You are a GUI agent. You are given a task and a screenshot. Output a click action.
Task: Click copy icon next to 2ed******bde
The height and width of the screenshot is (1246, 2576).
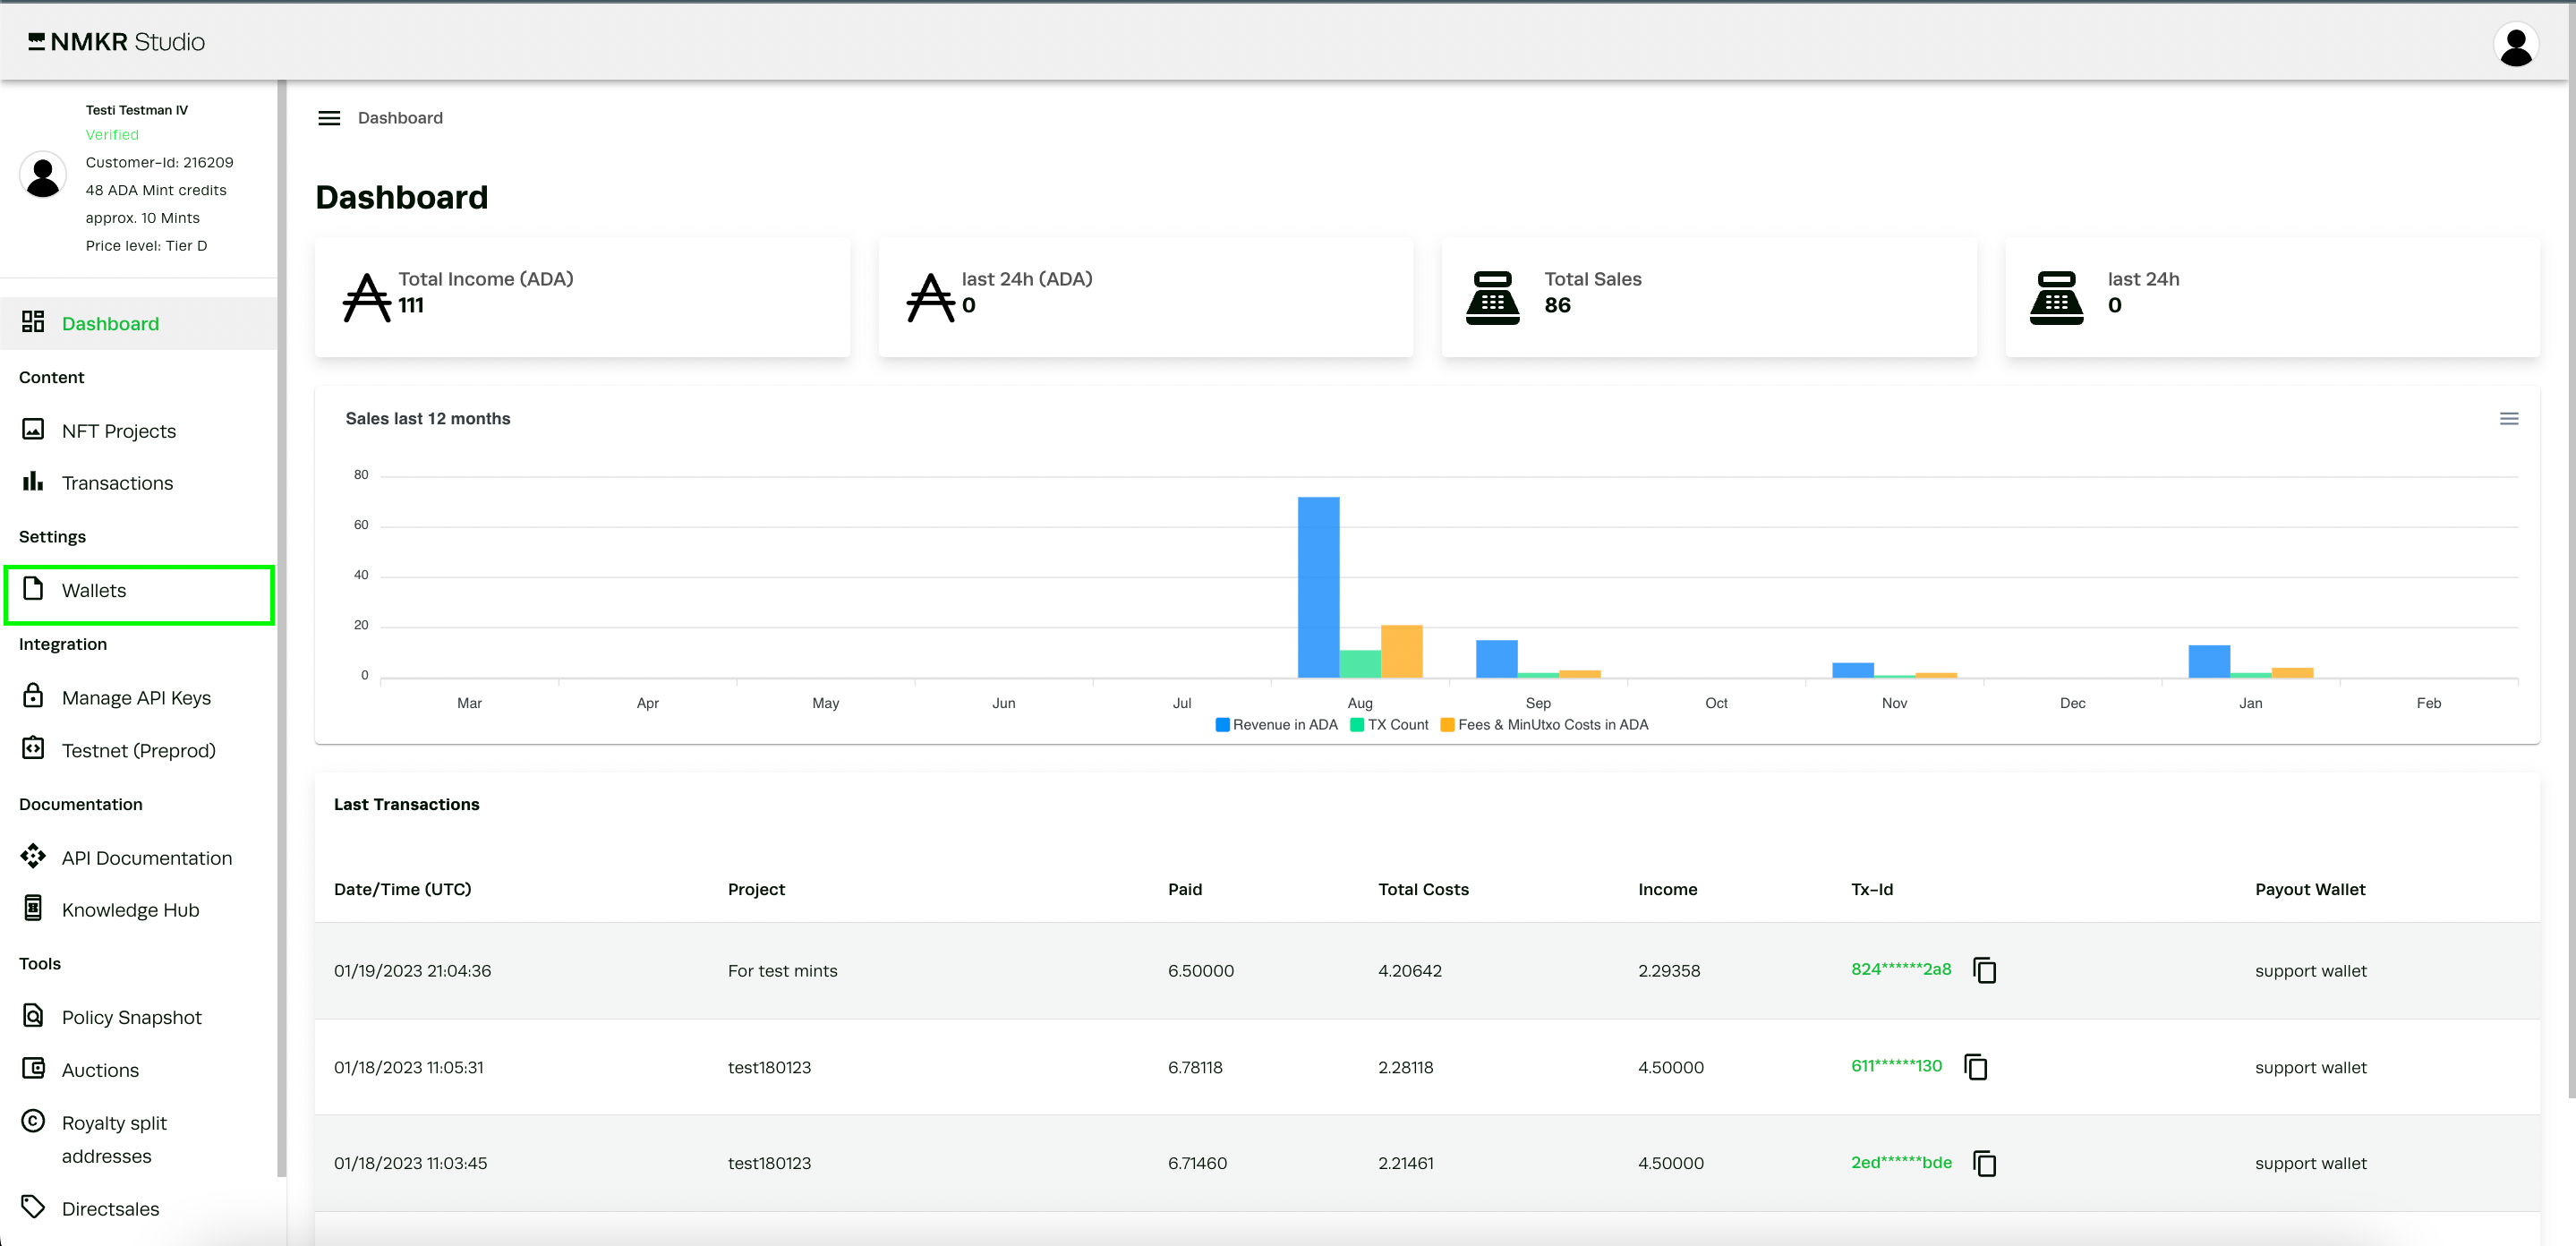[1984, 1163]
